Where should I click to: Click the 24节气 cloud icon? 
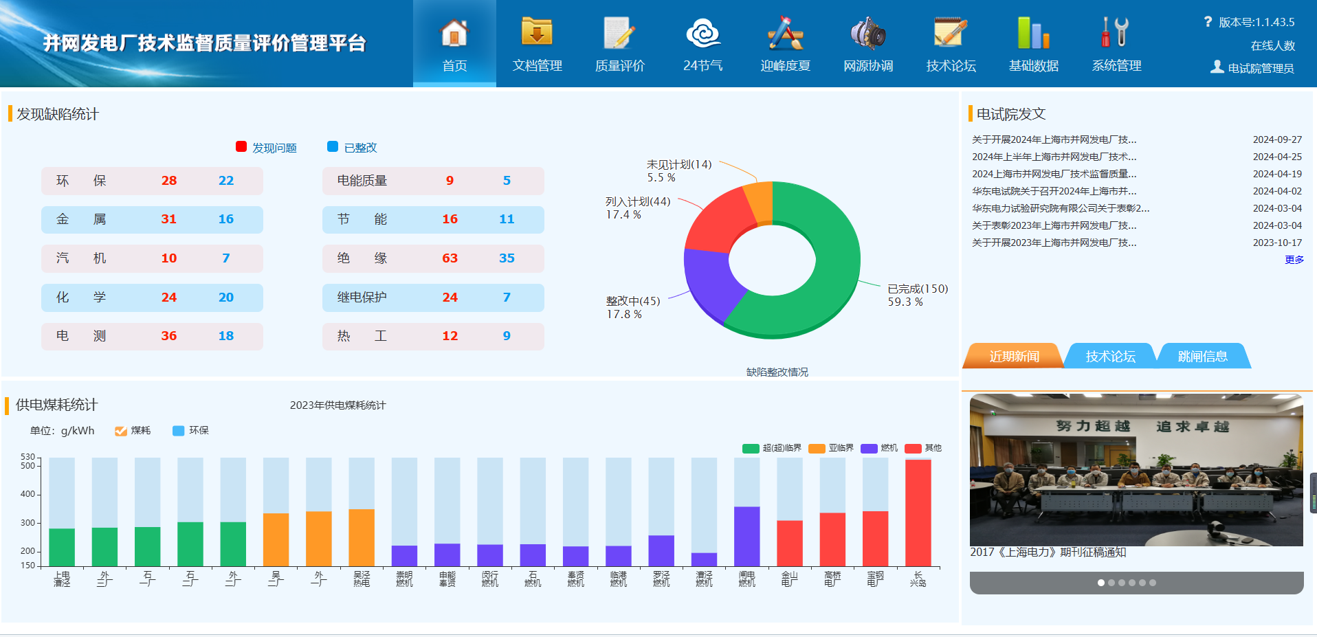point(703,33)
